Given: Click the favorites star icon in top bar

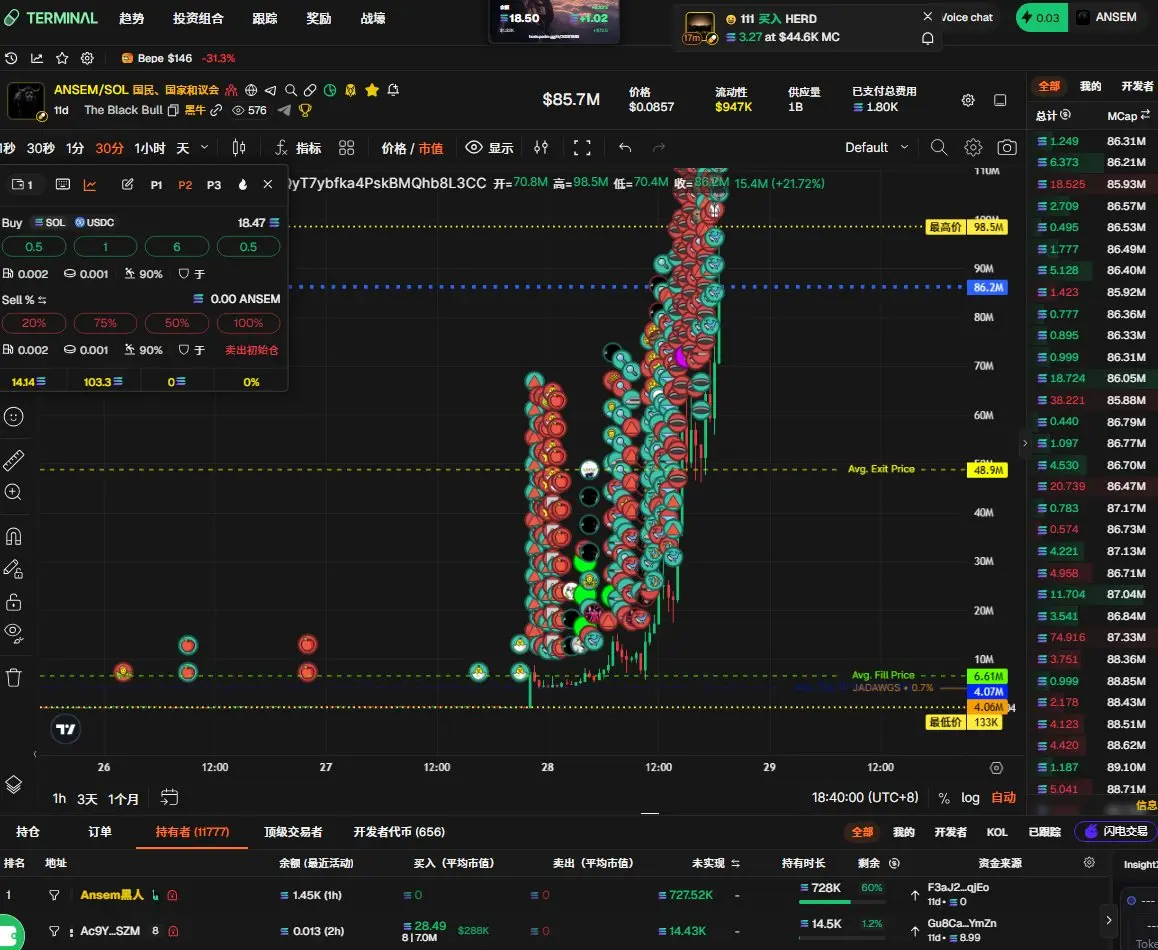Looking at the screenshot, I should click(62, 58).
